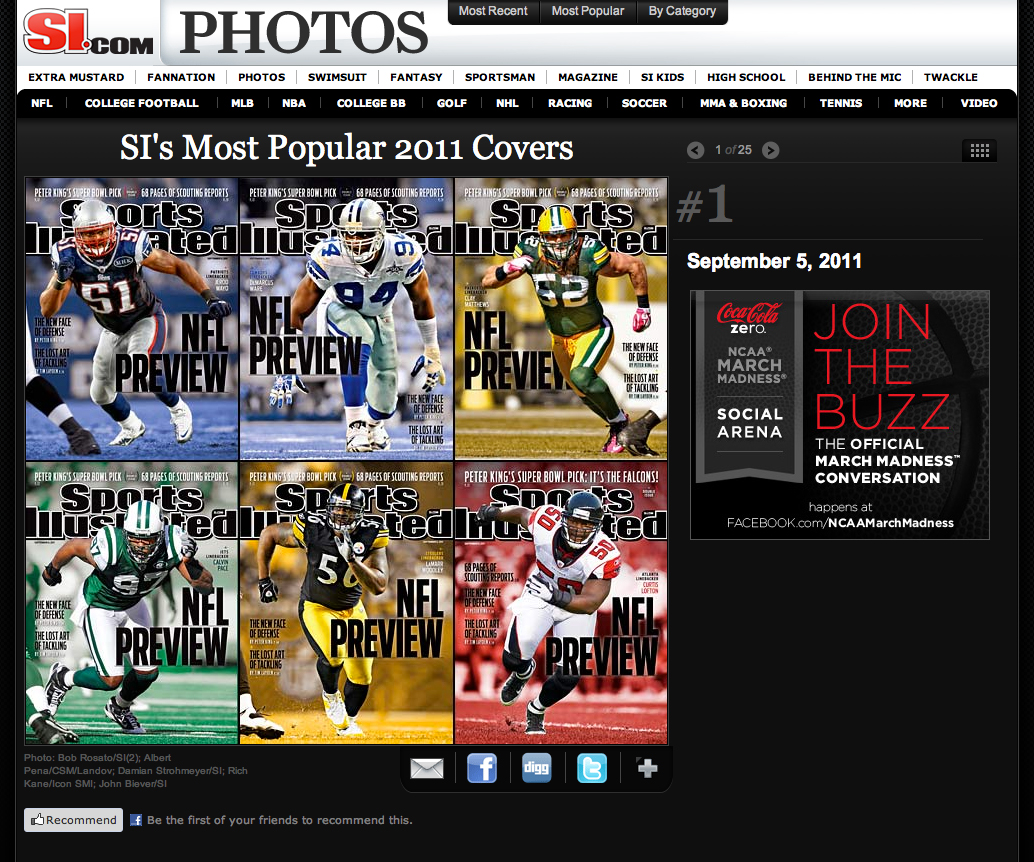Screen dimensions: 1034x862
Task: Click the Patriots number 51 cover
Action: 132,319
